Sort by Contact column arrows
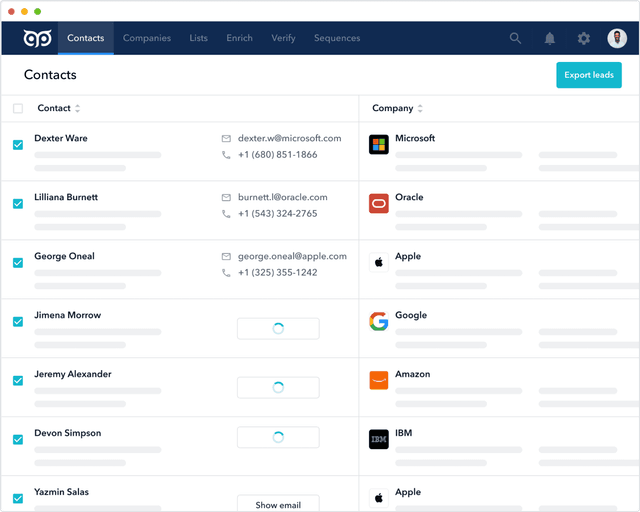This screenshot has height=512, width=640. pos(77,108)
